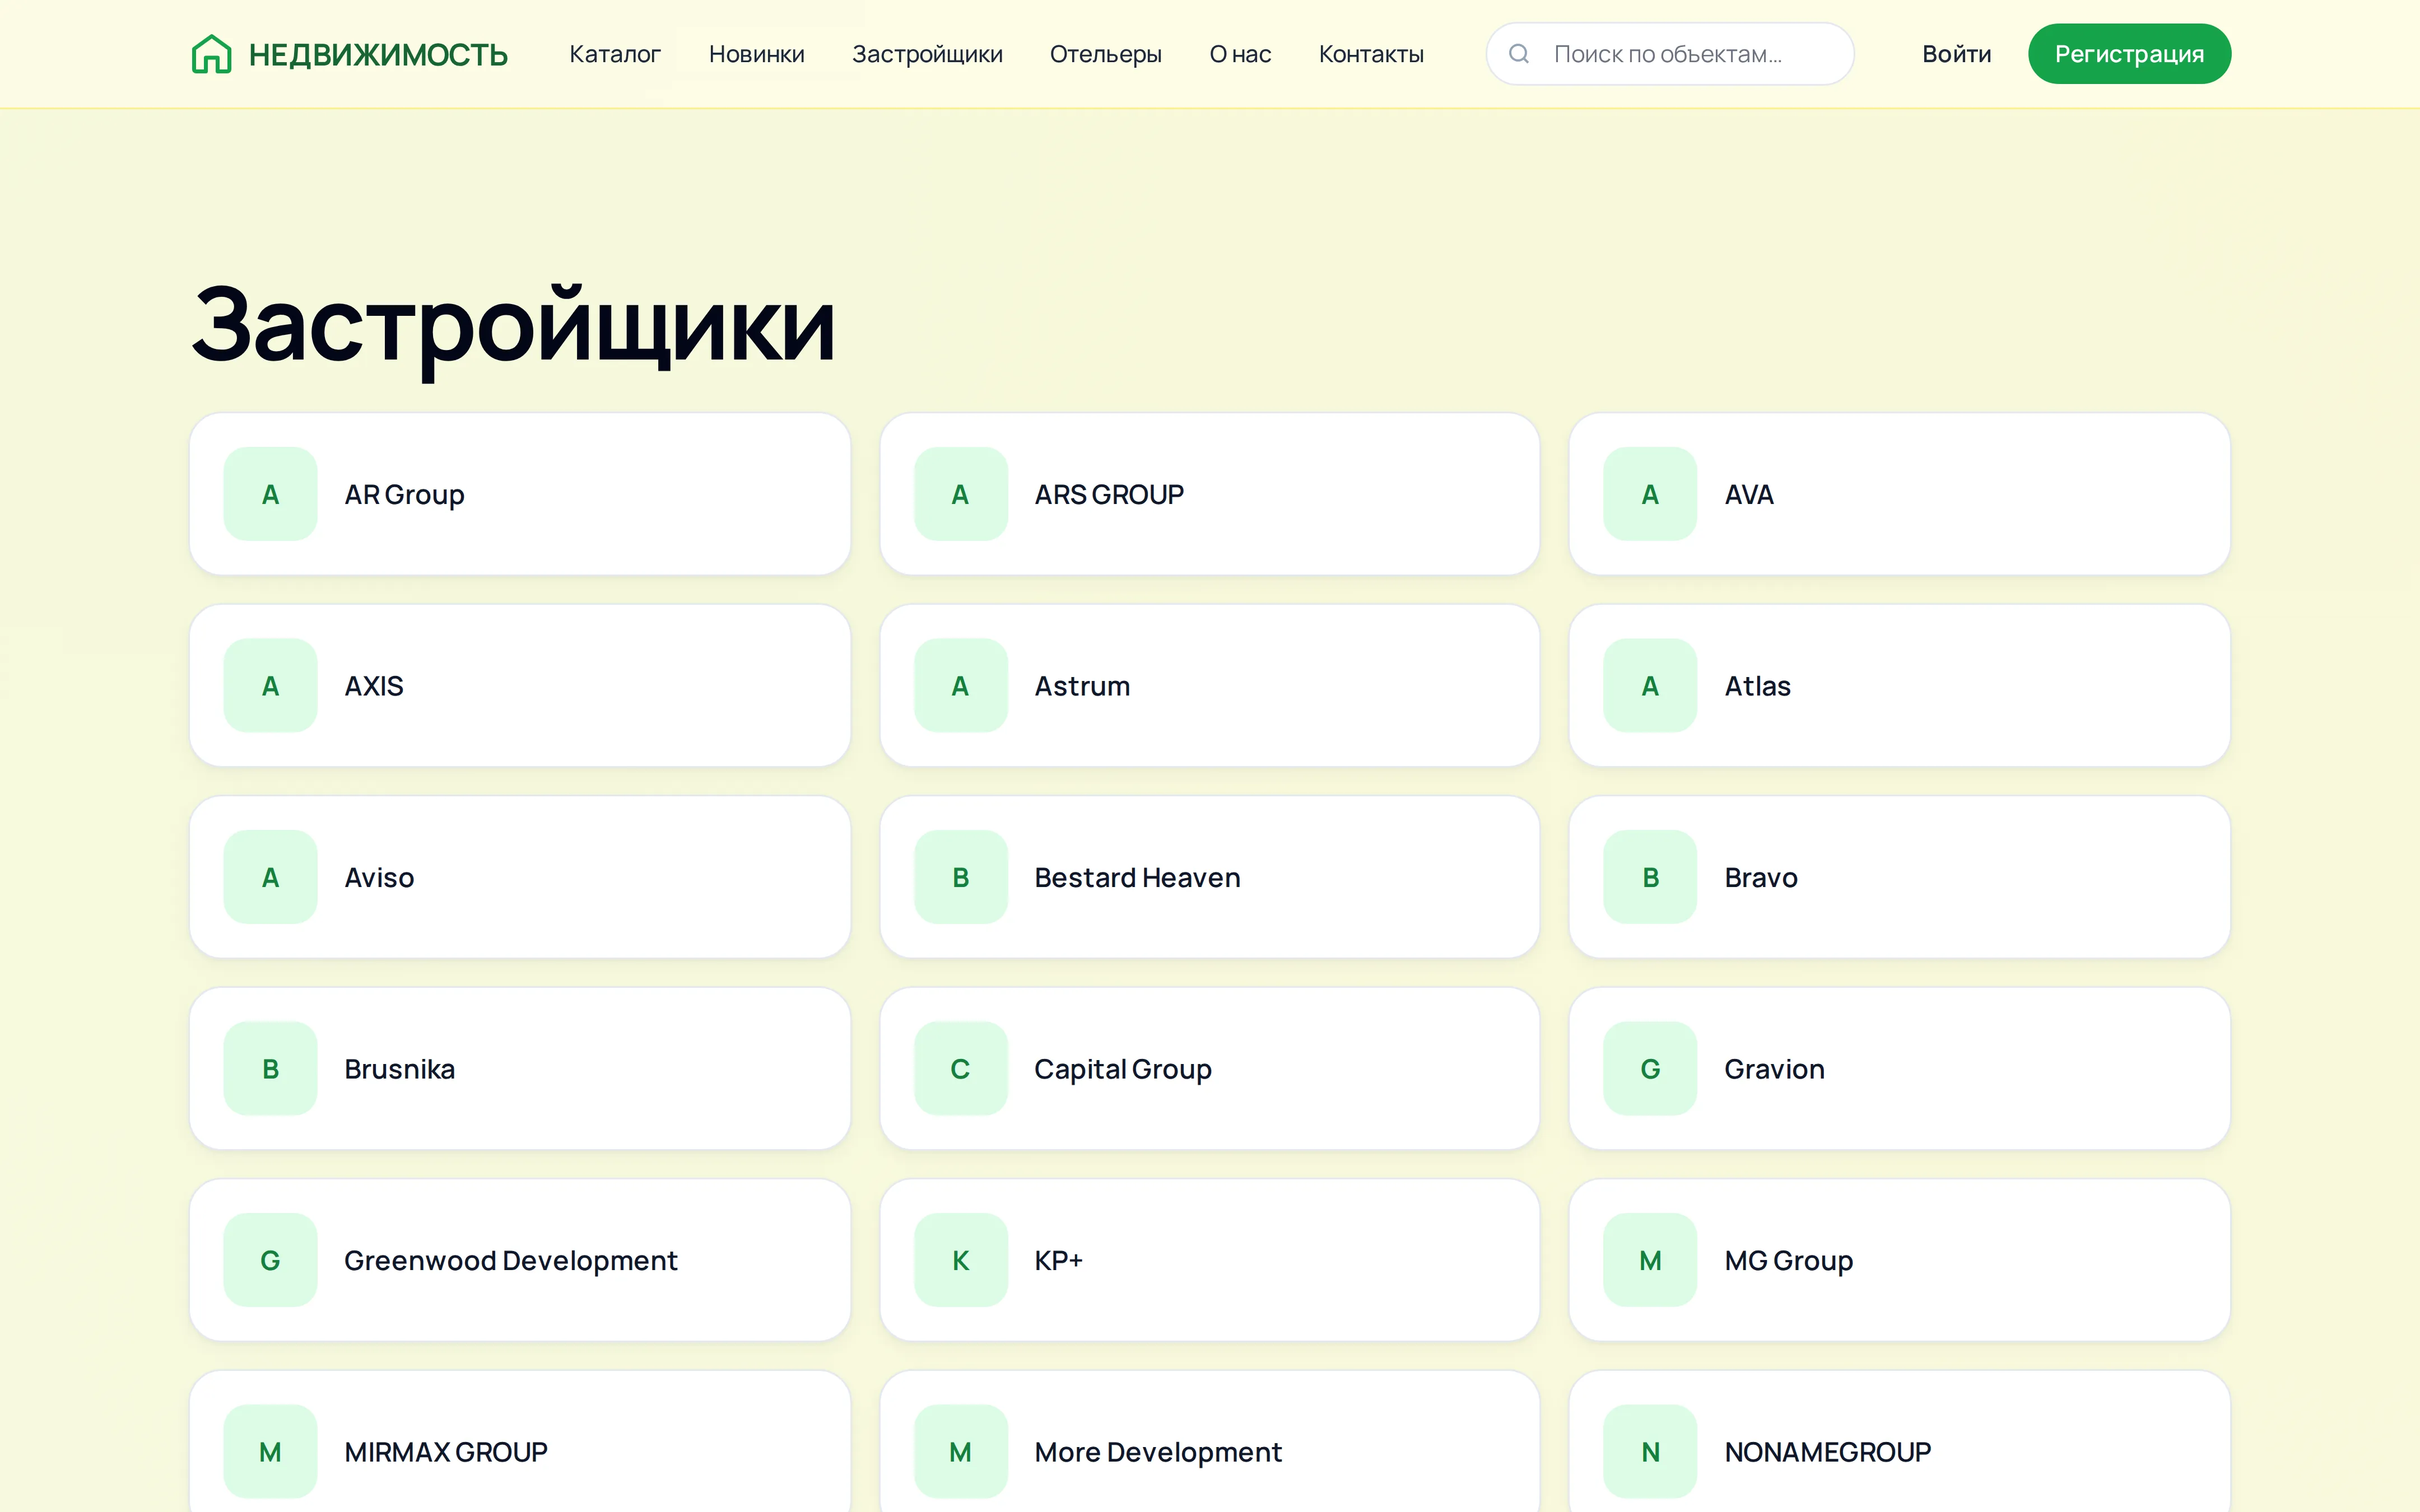
Task: Select Застройщики in the navigation bar
Action: click(927, 54)
